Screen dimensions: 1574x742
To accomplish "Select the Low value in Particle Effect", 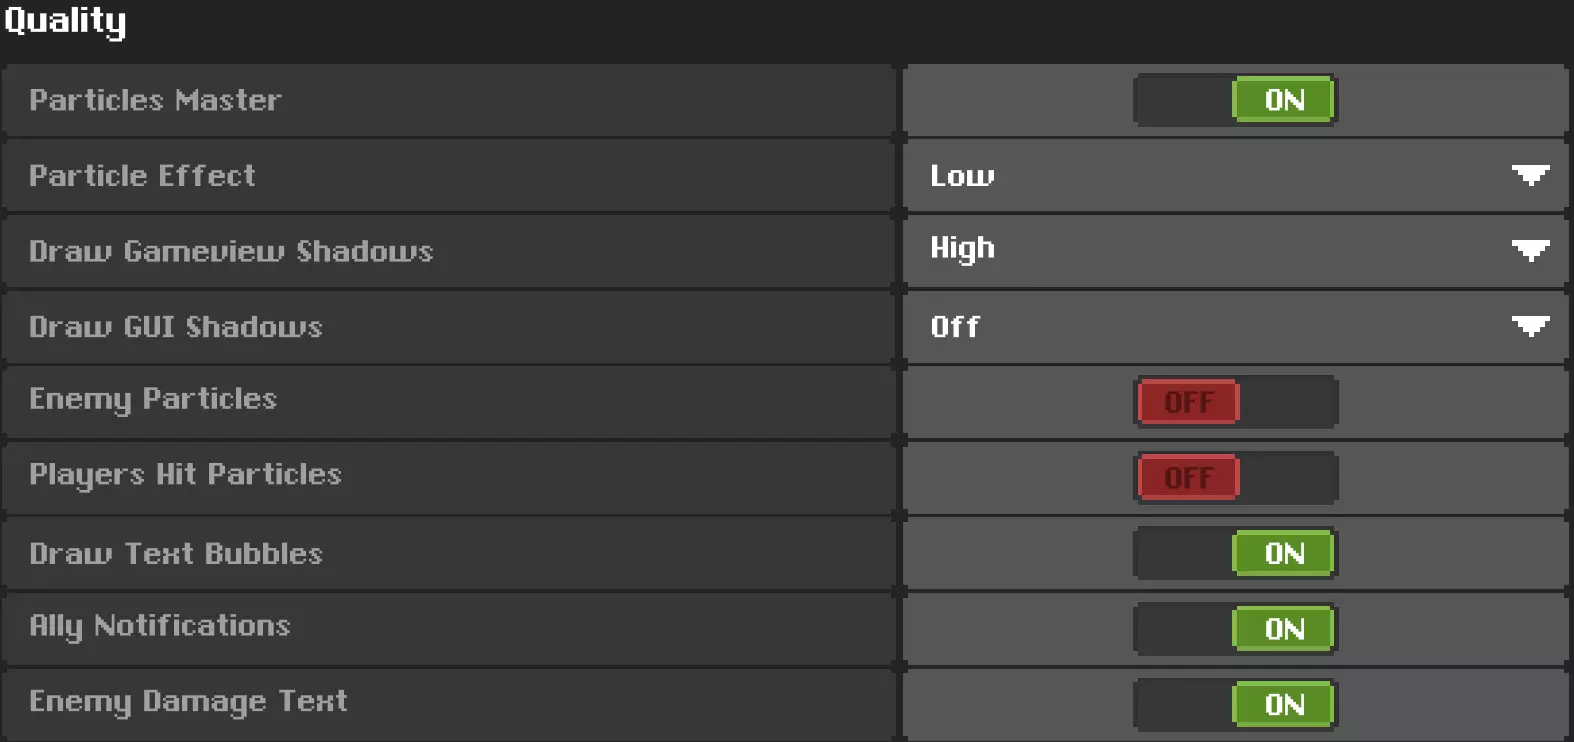I will [x=962, y=176].
